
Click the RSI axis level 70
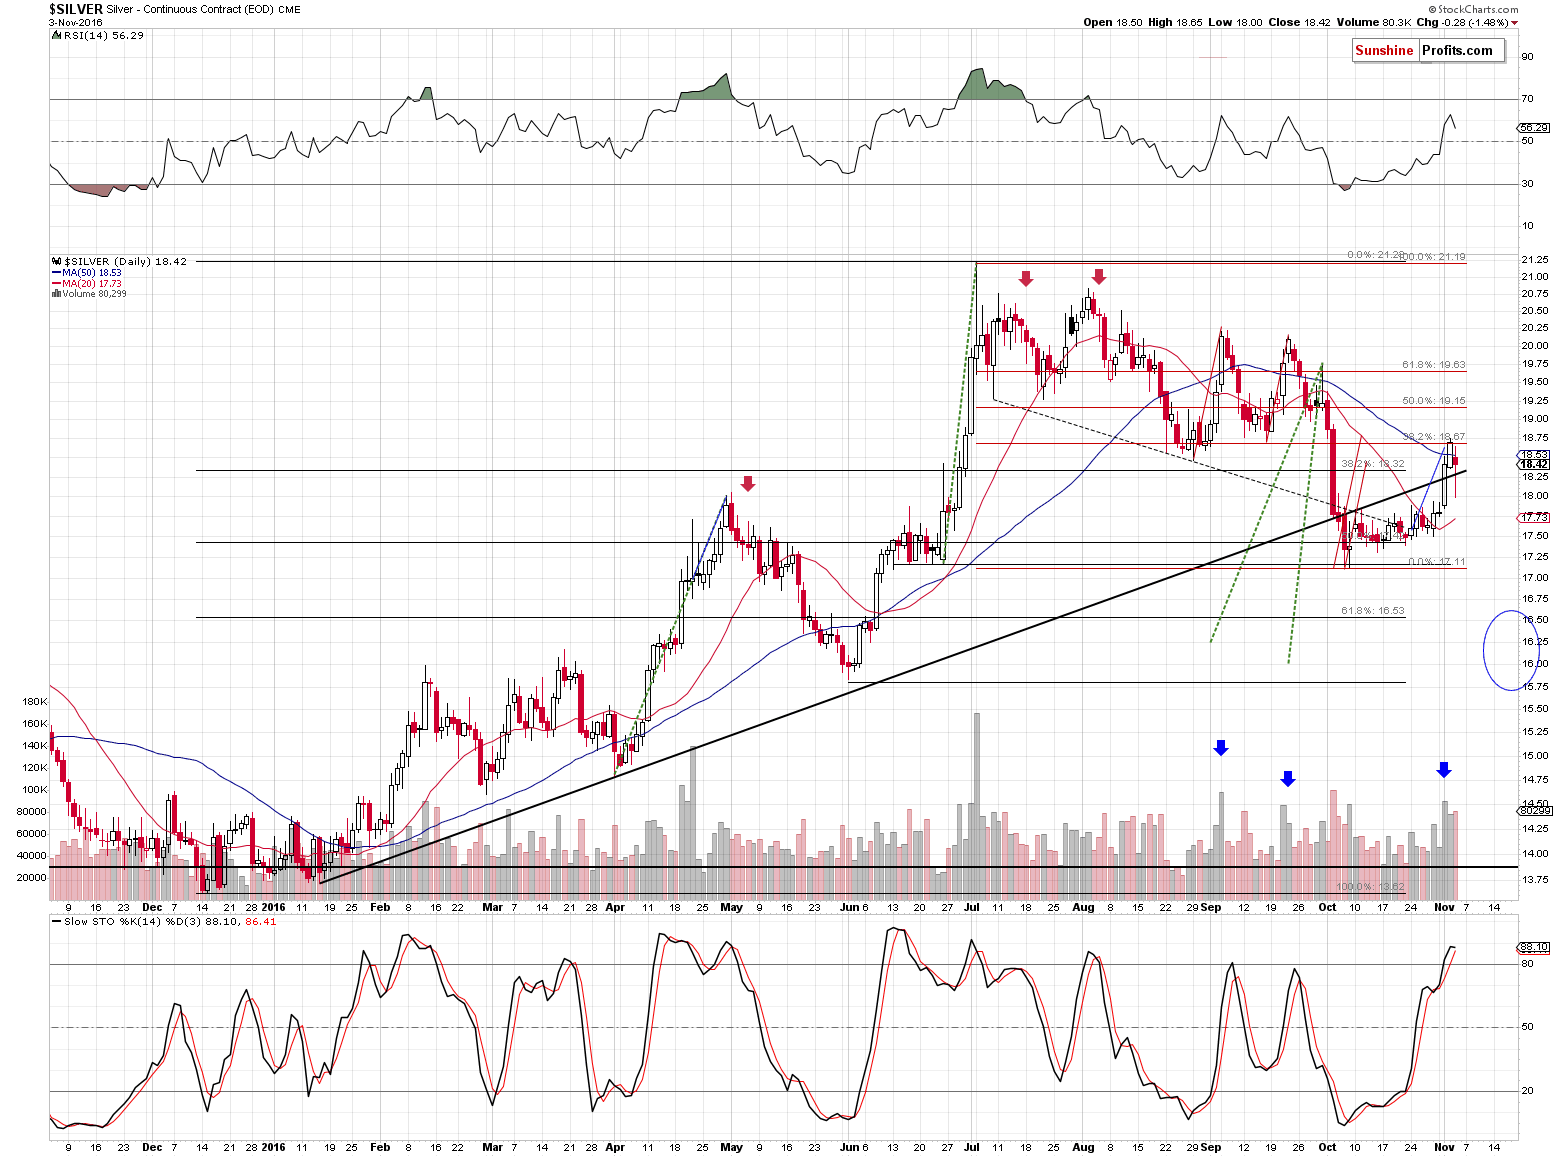(1527, 98)
